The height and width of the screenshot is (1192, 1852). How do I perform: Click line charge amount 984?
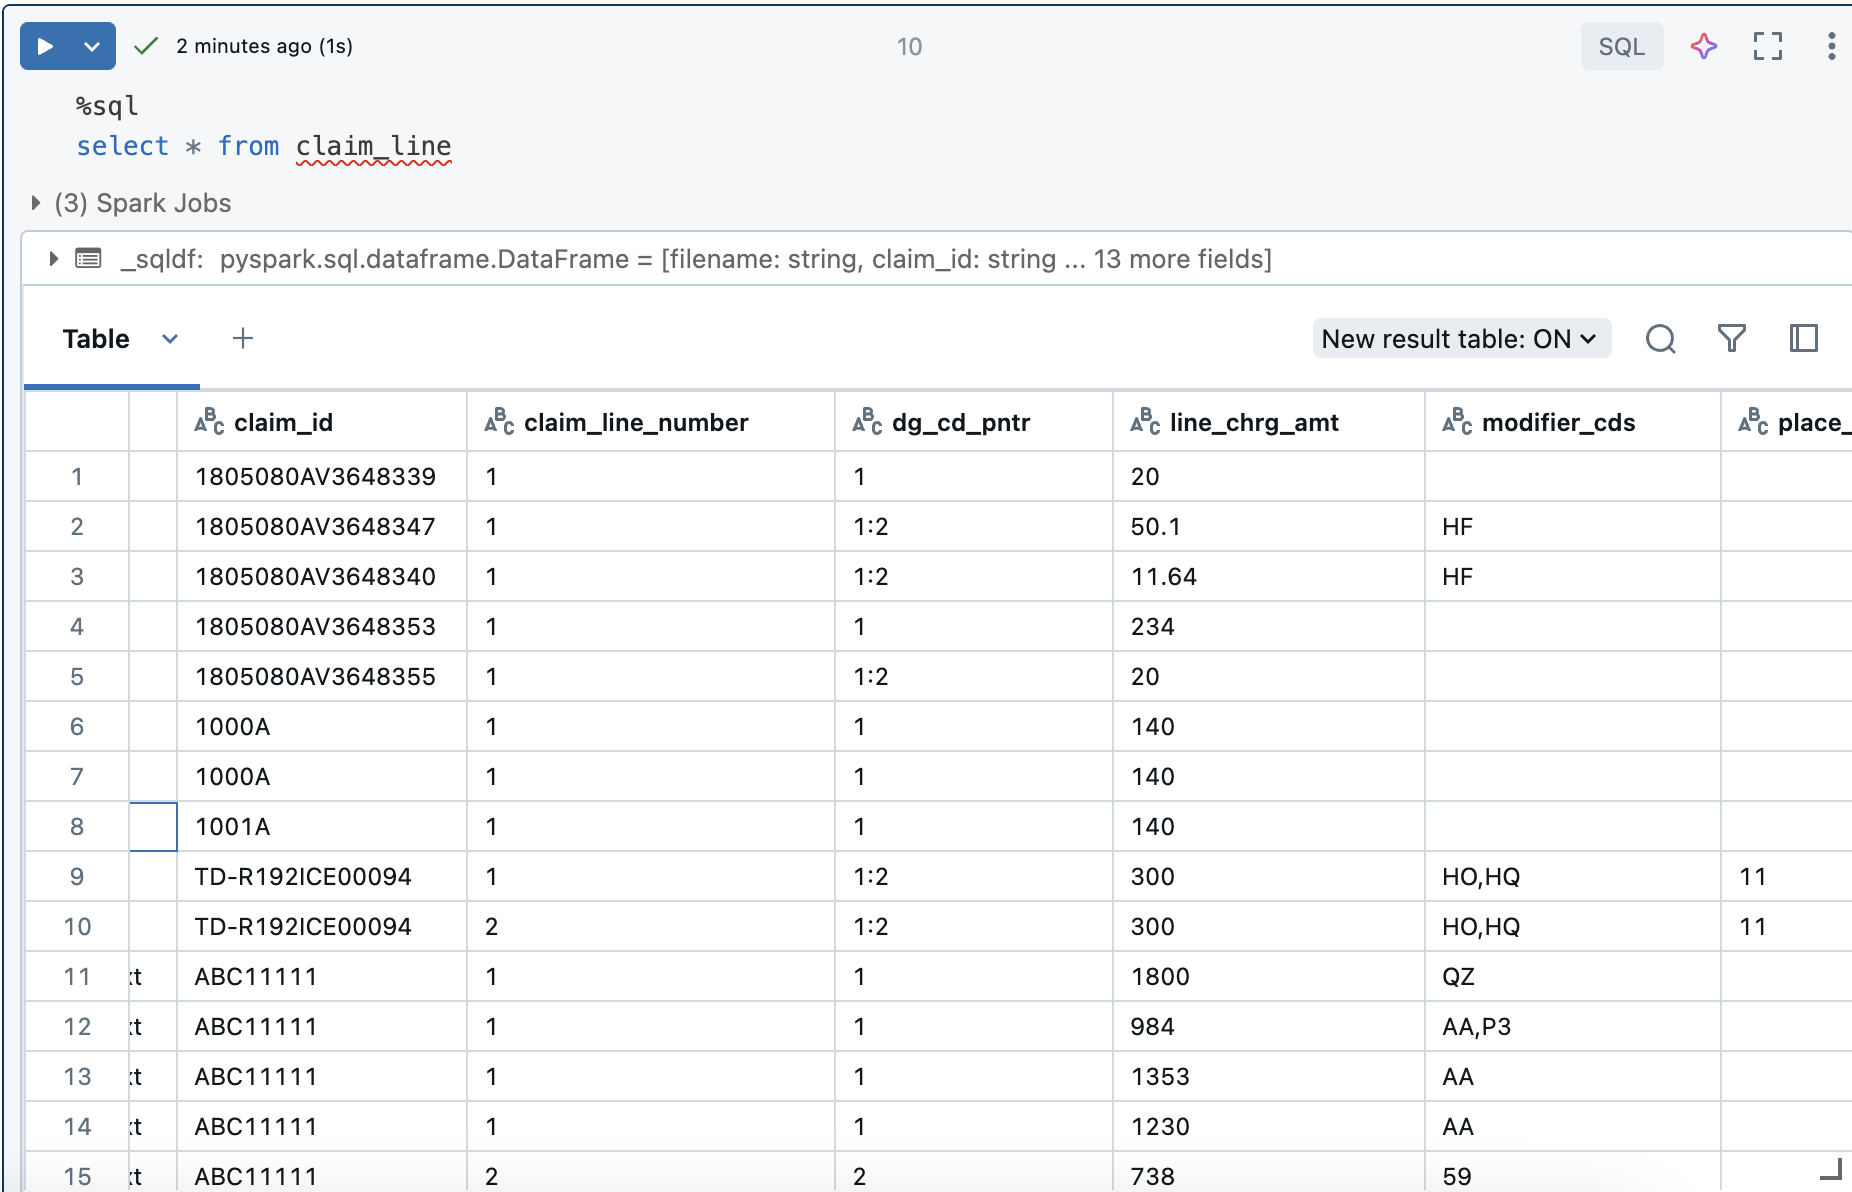(x=1269, y=1026)
